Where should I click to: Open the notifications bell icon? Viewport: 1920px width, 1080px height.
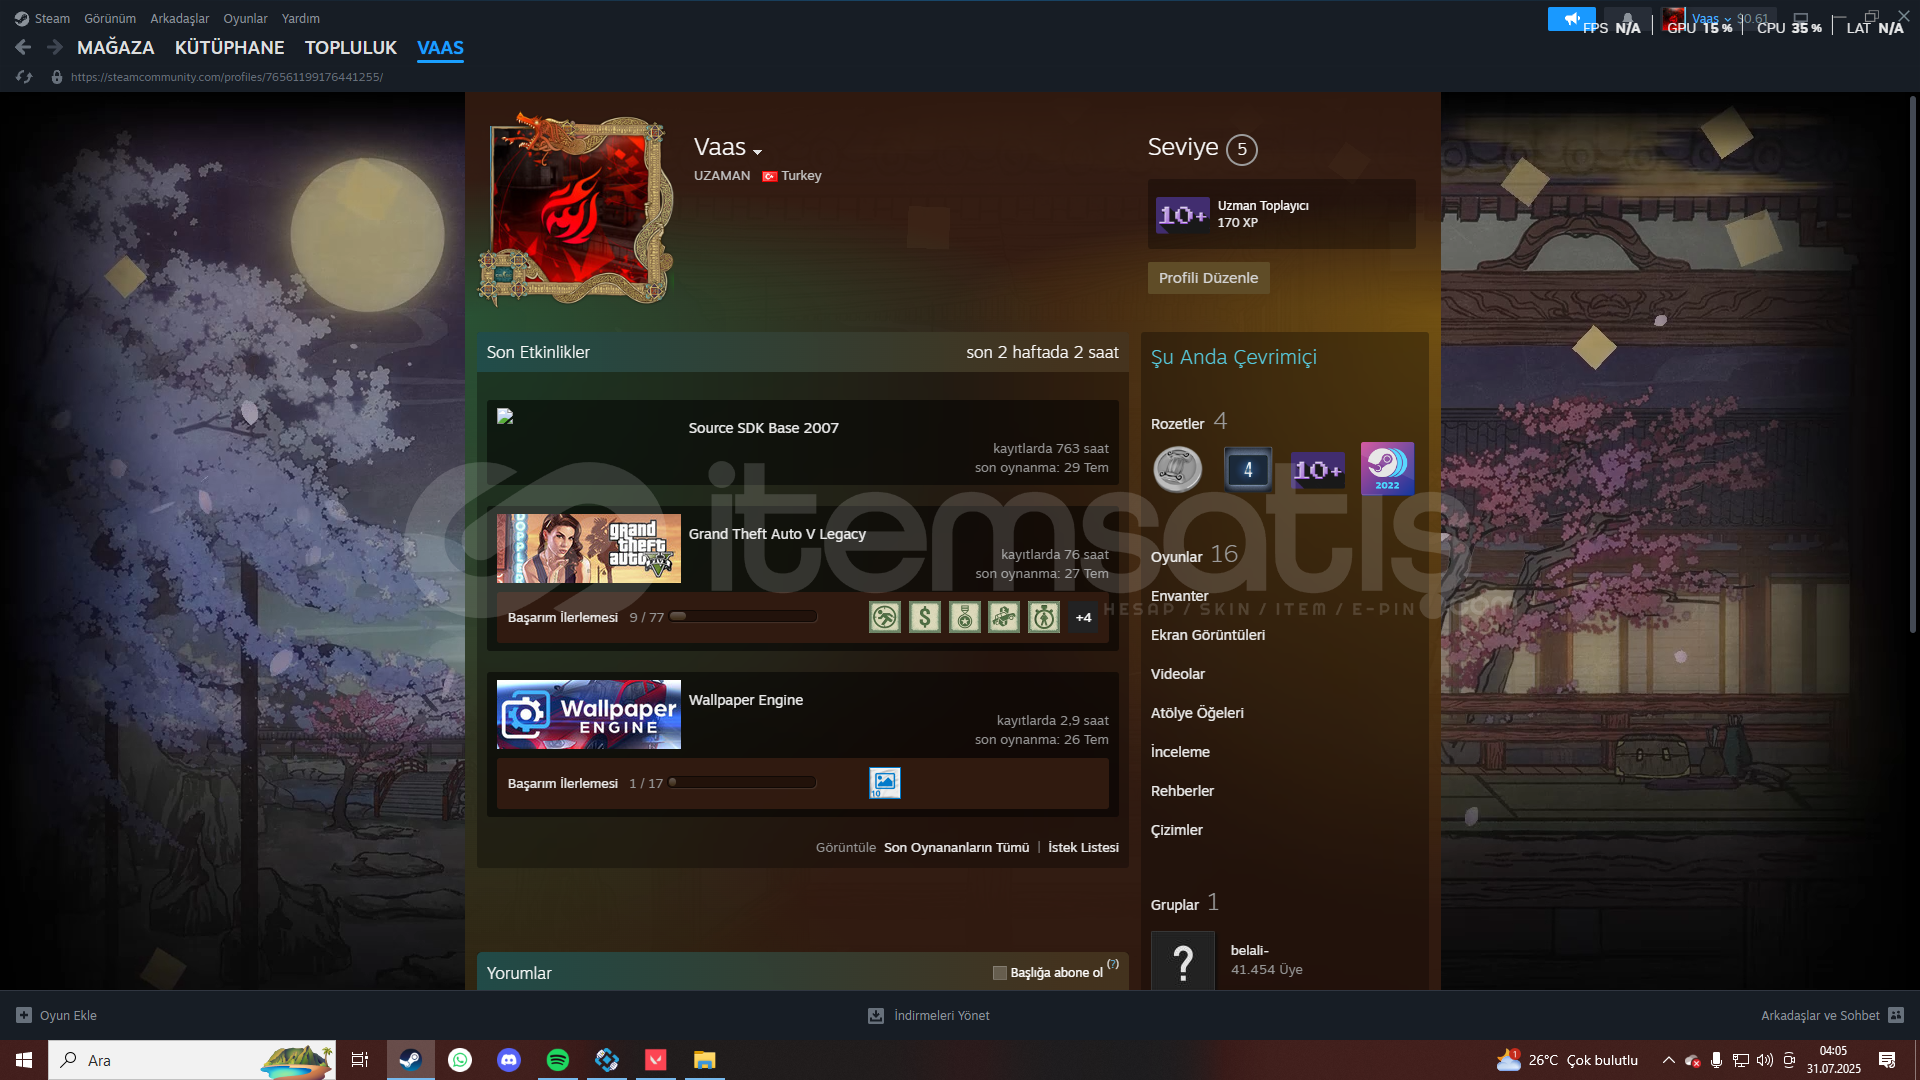point(1627,18)
